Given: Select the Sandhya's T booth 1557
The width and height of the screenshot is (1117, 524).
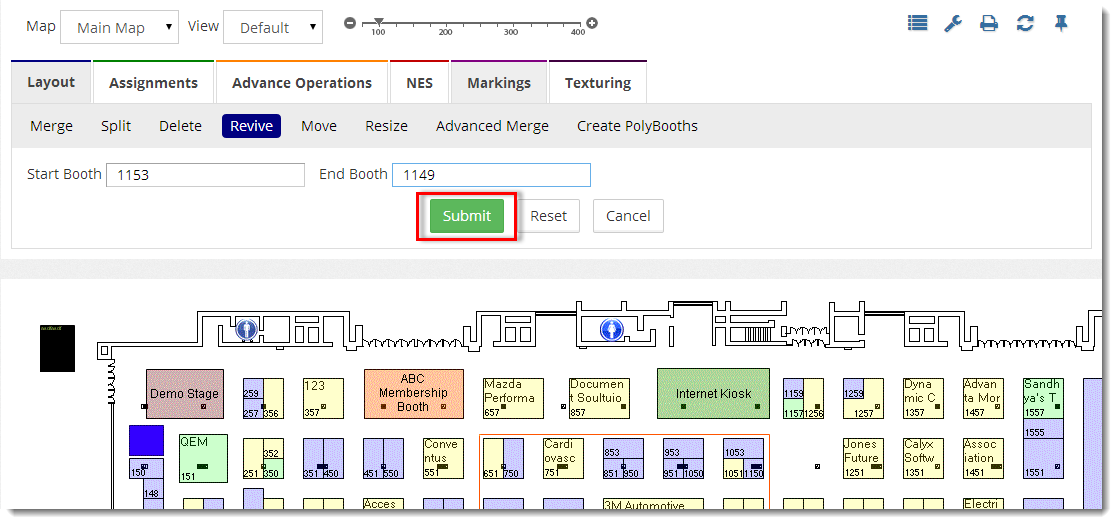Looking at the screenshot, I should (1043, 398).
